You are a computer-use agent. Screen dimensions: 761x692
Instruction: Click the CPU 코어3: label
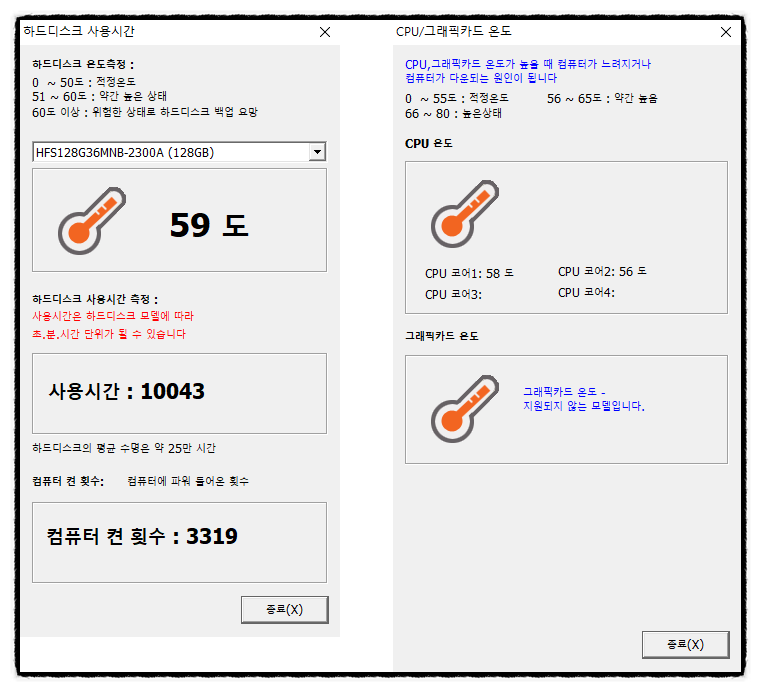point(453,295)
